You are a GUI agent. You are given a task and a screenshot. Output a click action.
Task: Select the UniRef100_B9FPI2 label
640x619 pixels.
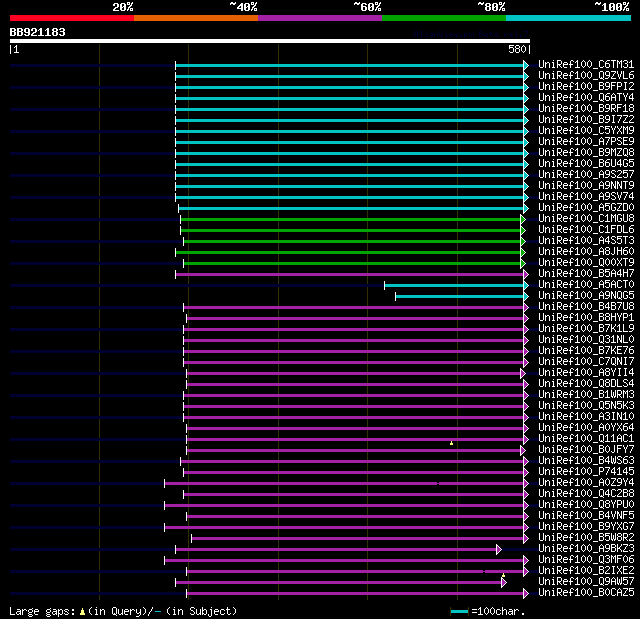click(586, 87)
